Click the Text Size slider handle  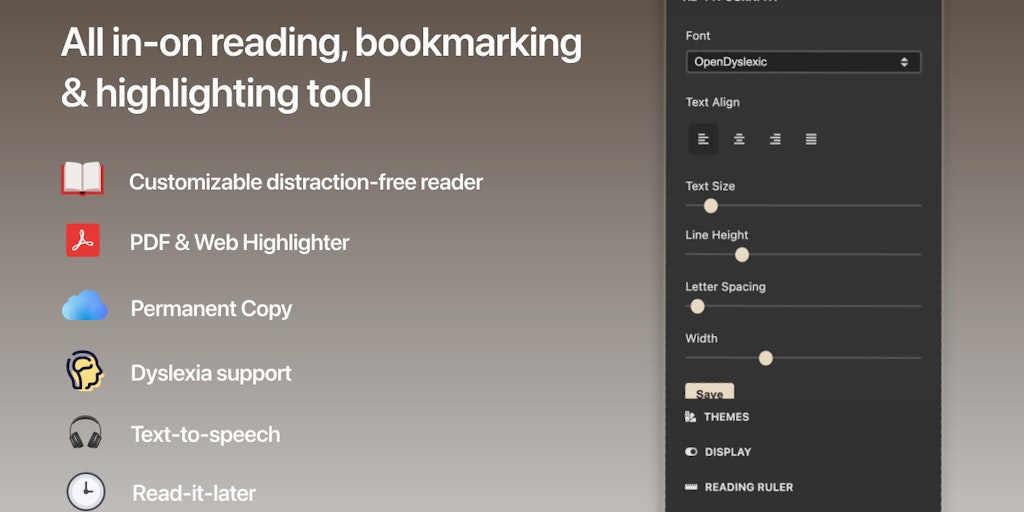pos(711,206)
